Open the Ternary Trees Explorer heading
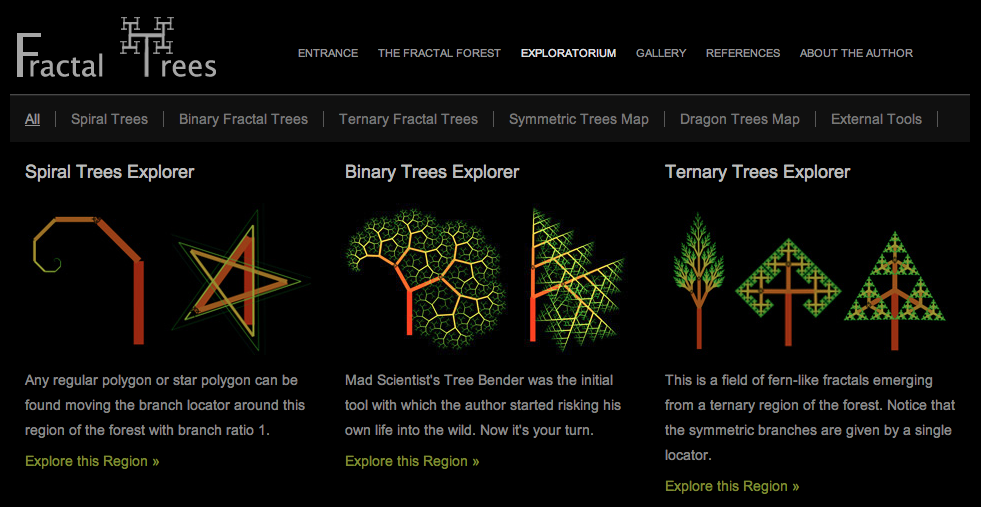This screenshot has height=507, width=981. pos(758,172)
